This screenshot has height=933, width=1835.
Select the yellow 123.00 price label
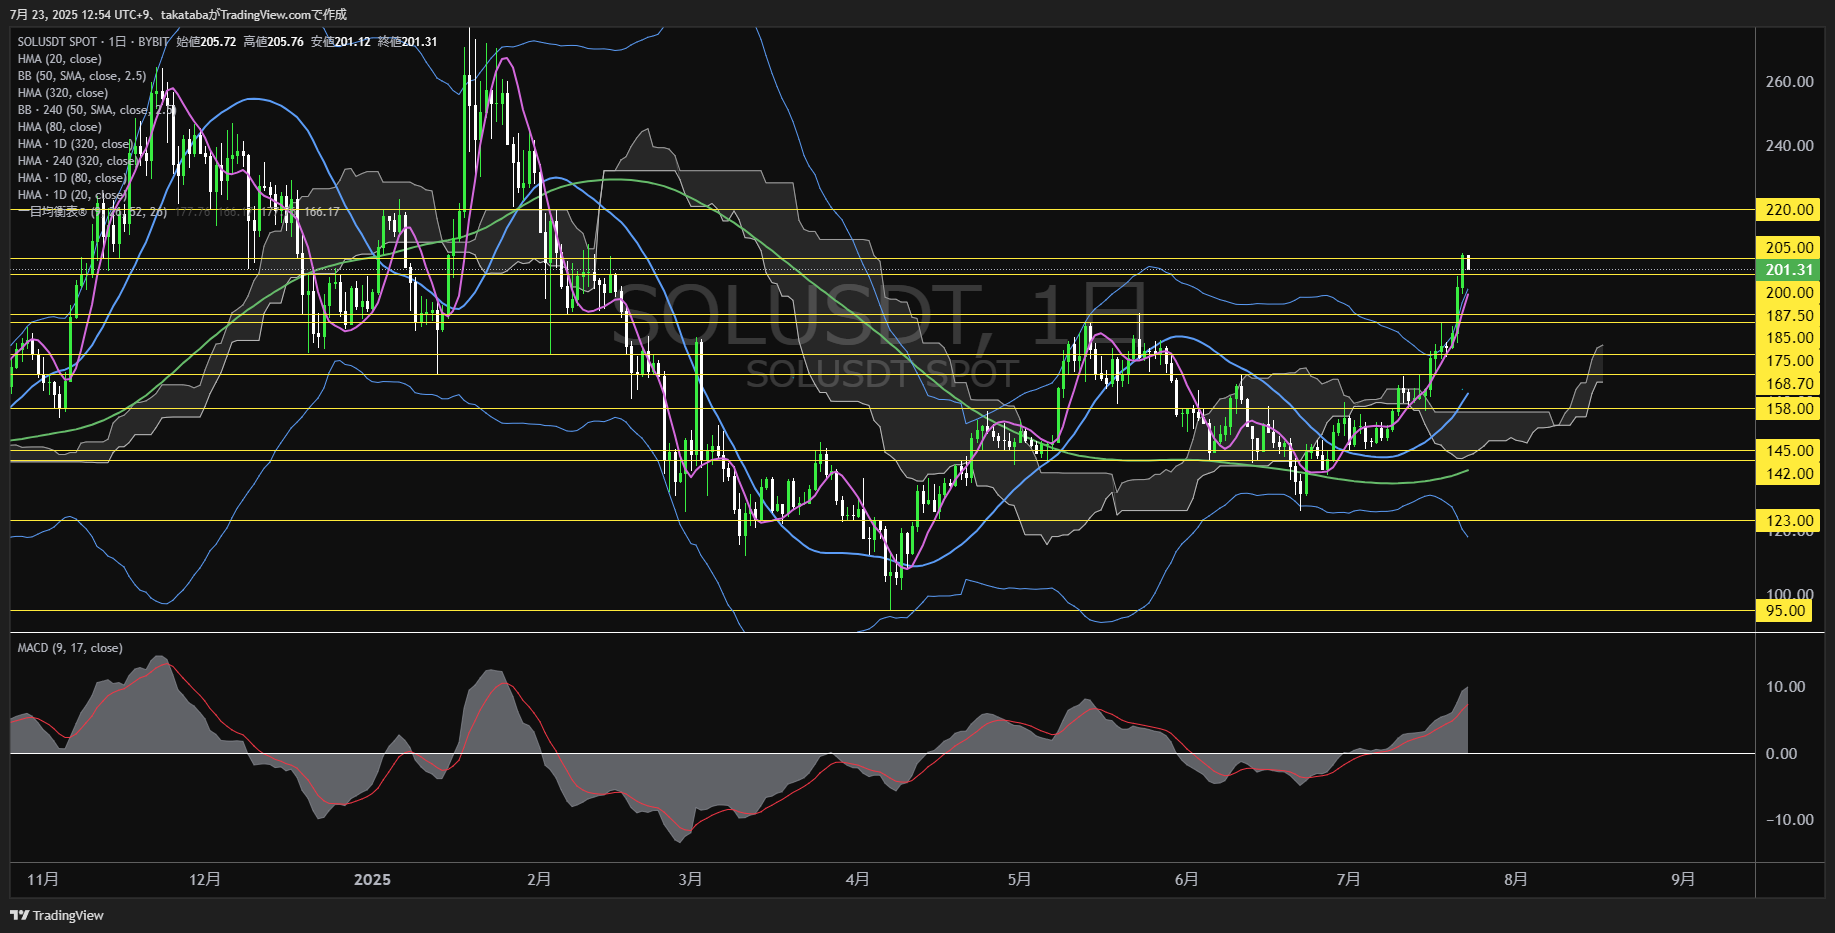[1789, 521]
